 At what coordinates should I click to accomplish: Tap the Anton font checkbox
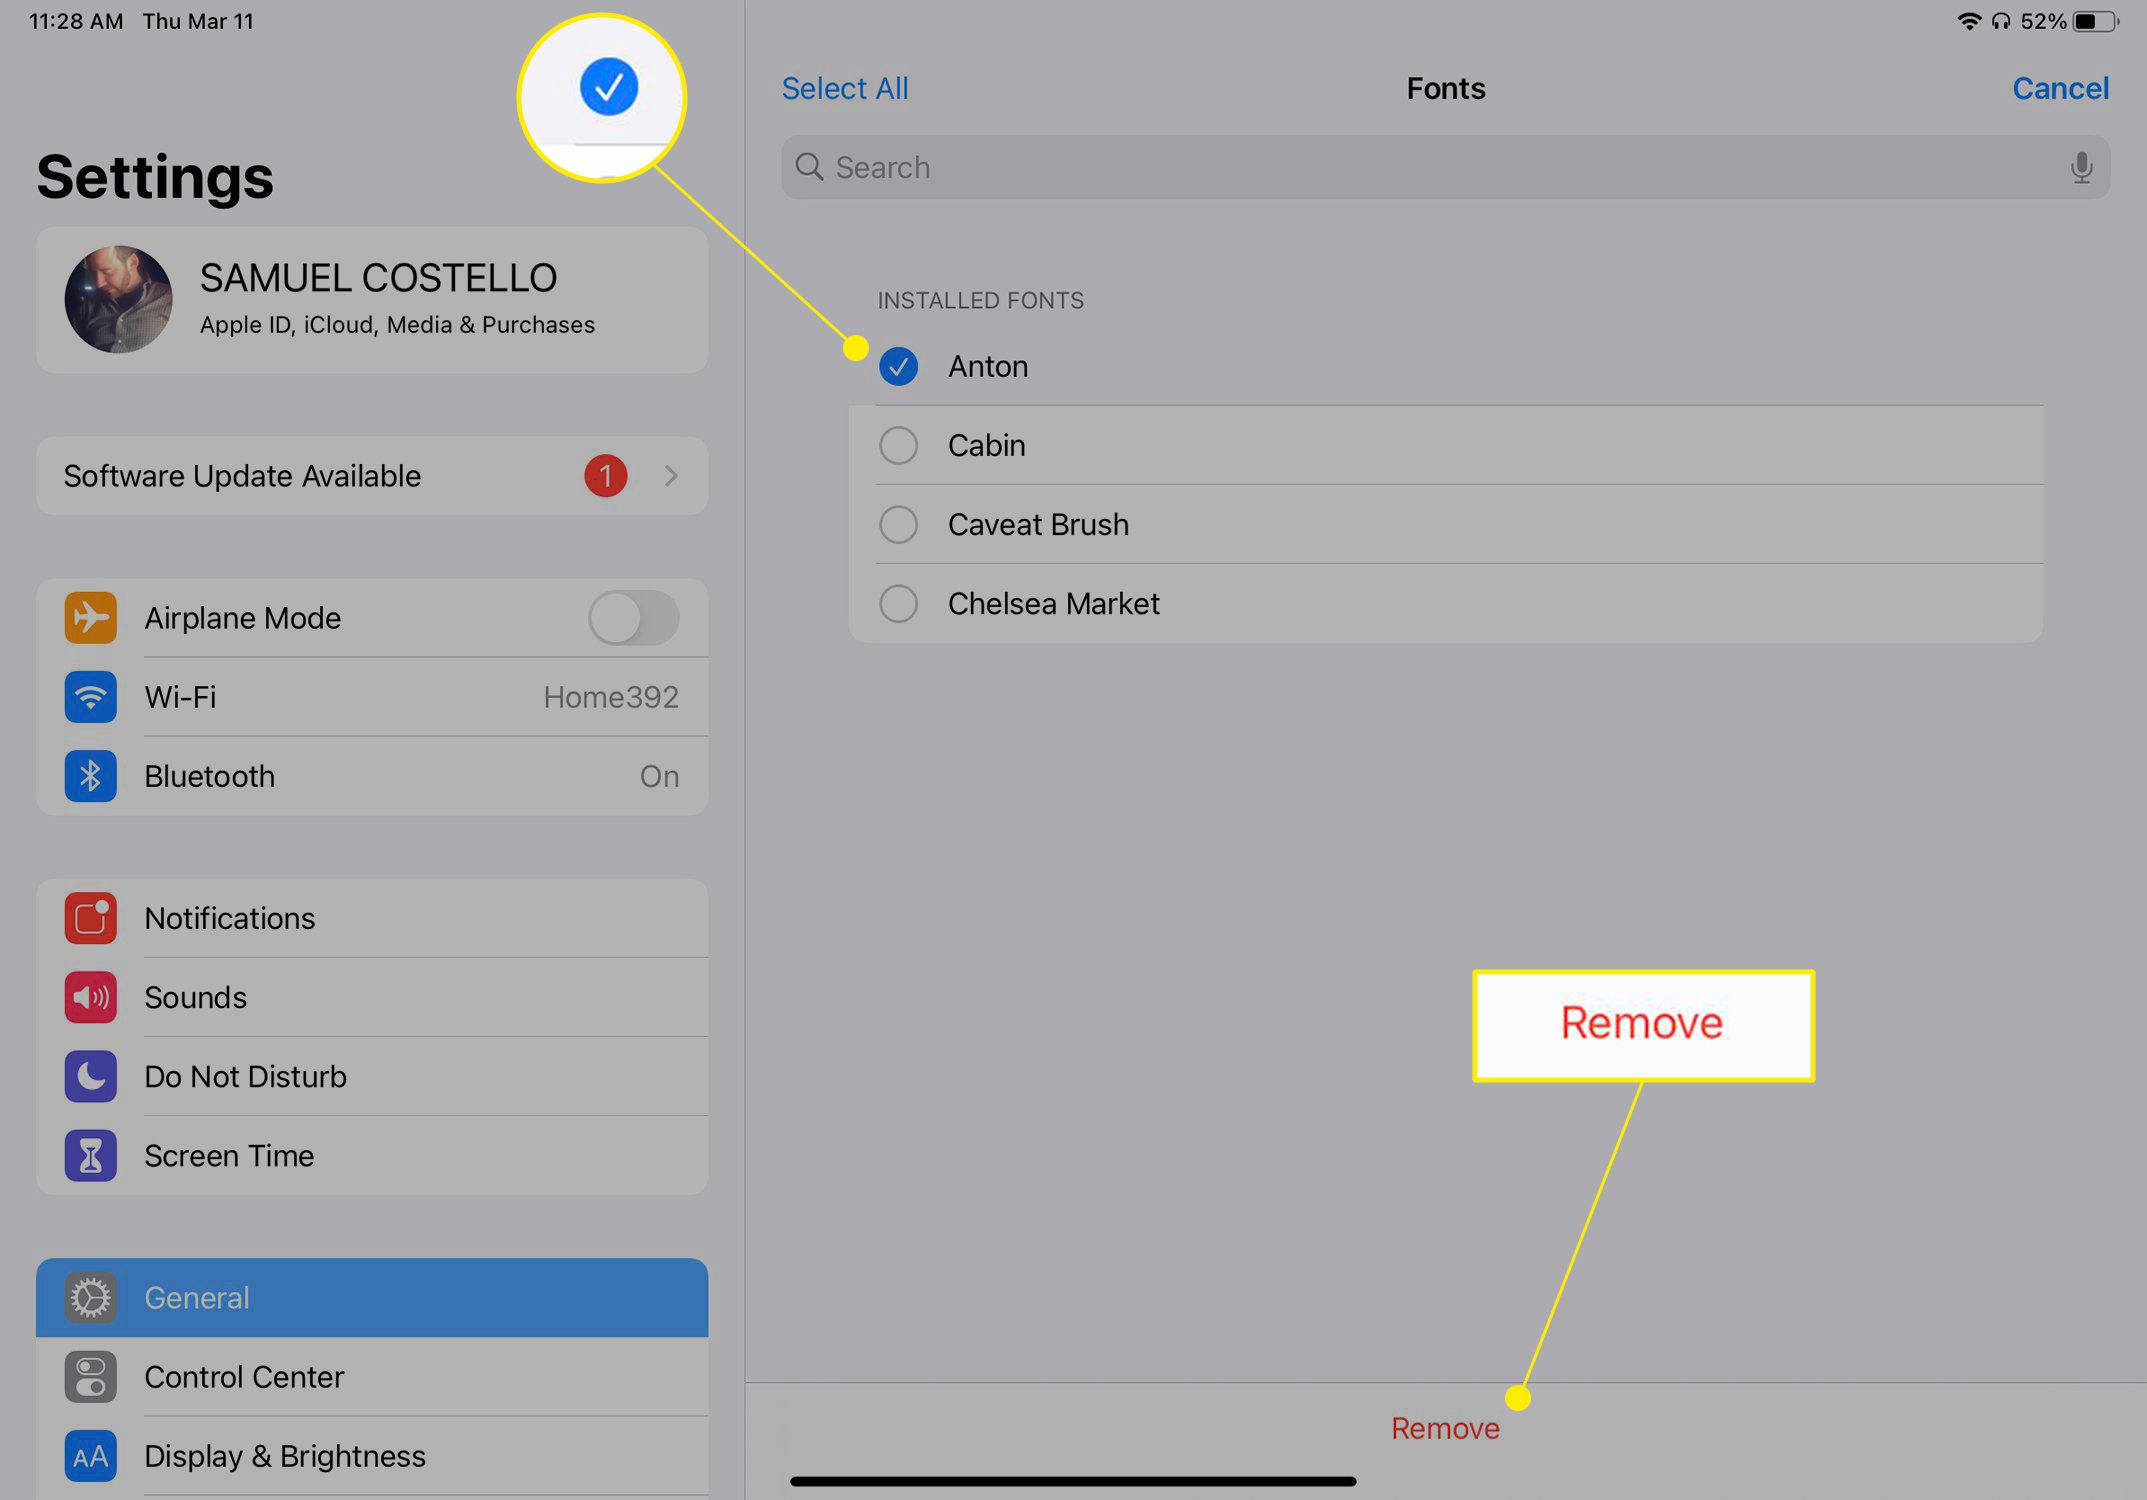coord(899,364)
